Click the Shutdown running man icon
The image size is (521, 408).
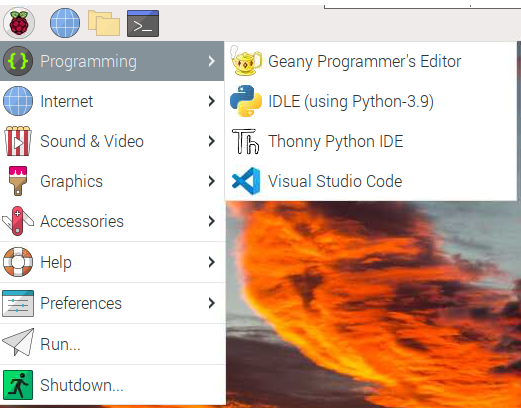point(18,385)
